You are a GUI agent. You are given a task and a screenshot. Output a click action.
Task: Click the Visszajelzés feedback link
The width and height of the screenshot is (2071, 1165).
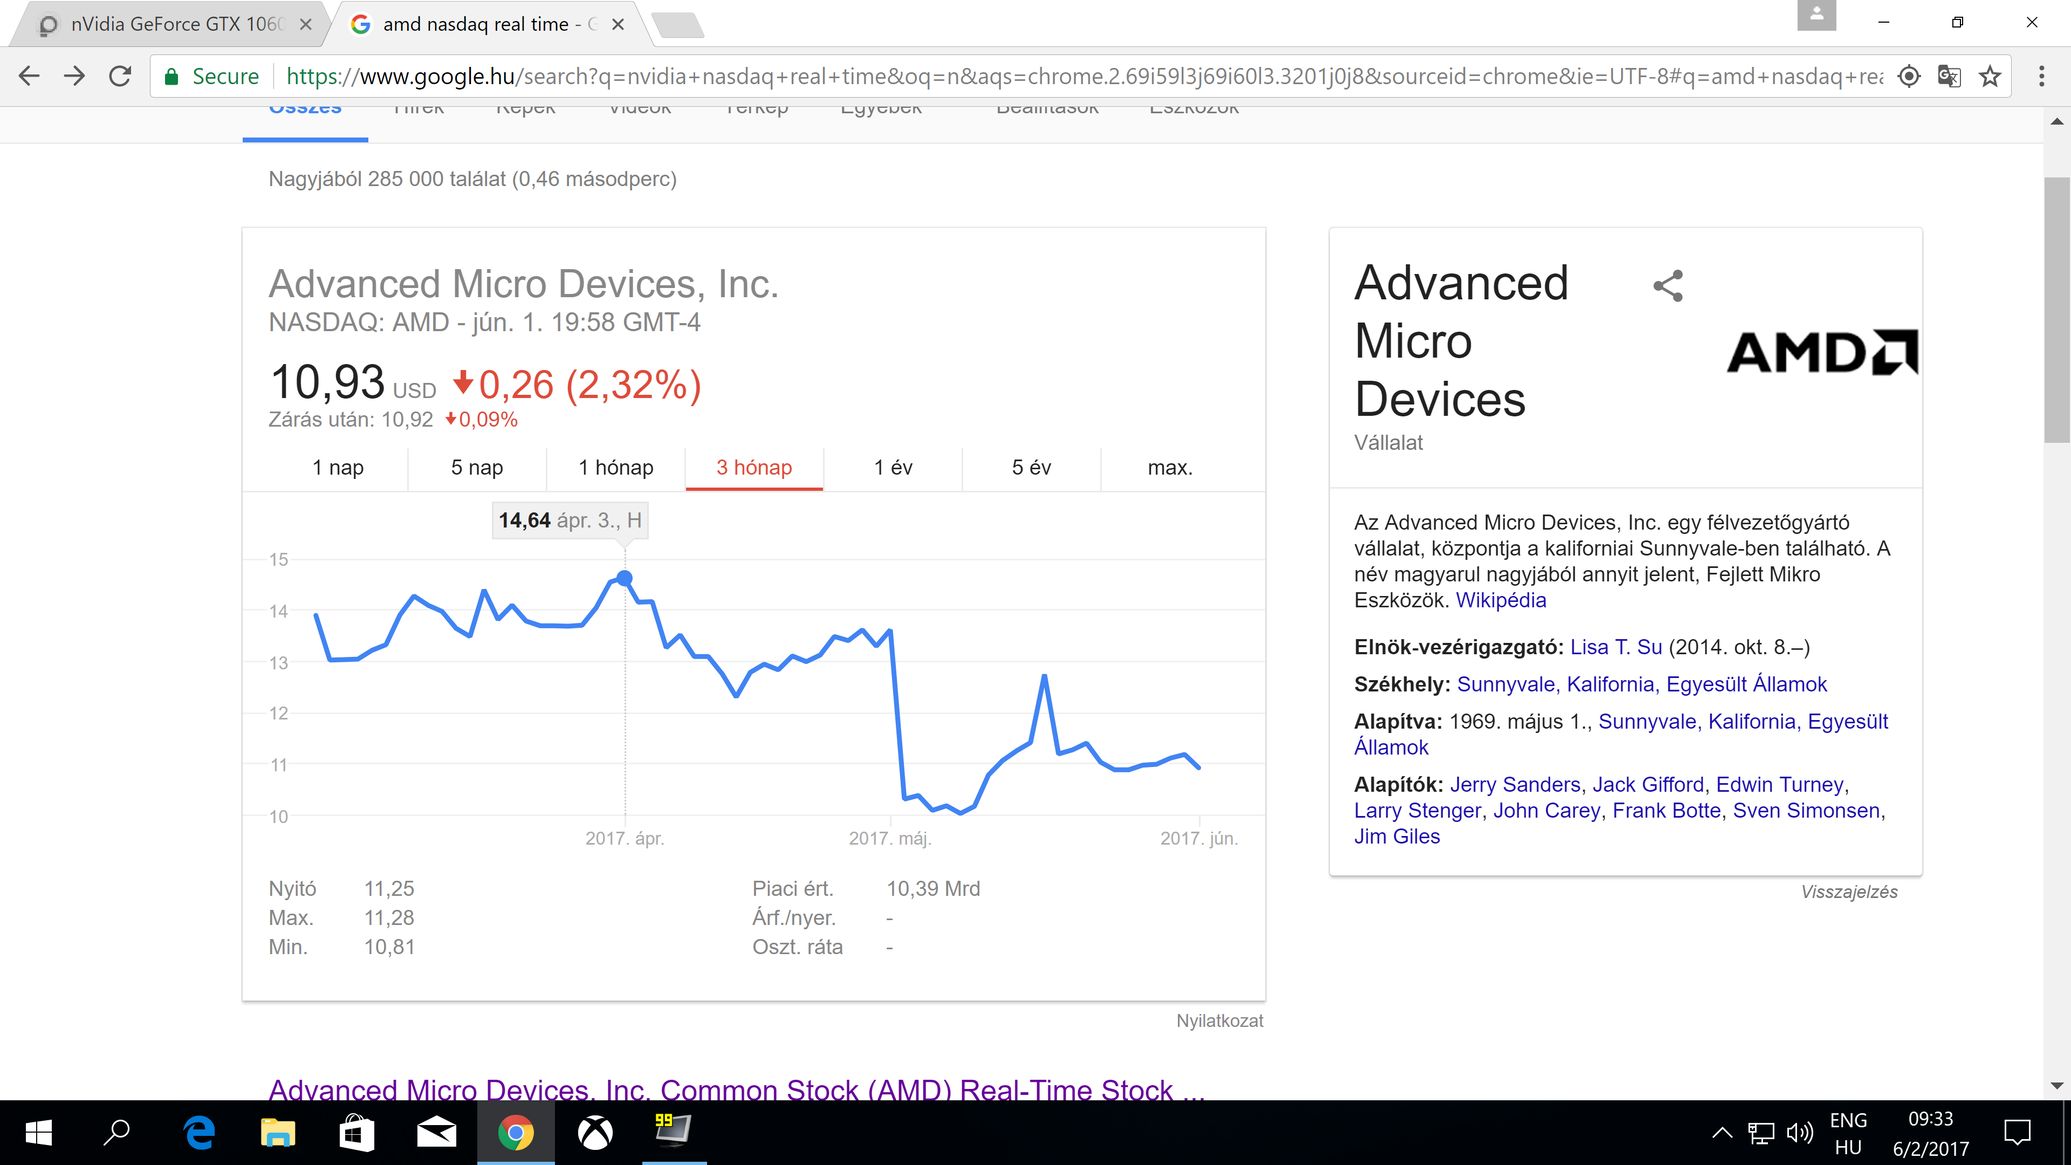(x=1849, y=892)
